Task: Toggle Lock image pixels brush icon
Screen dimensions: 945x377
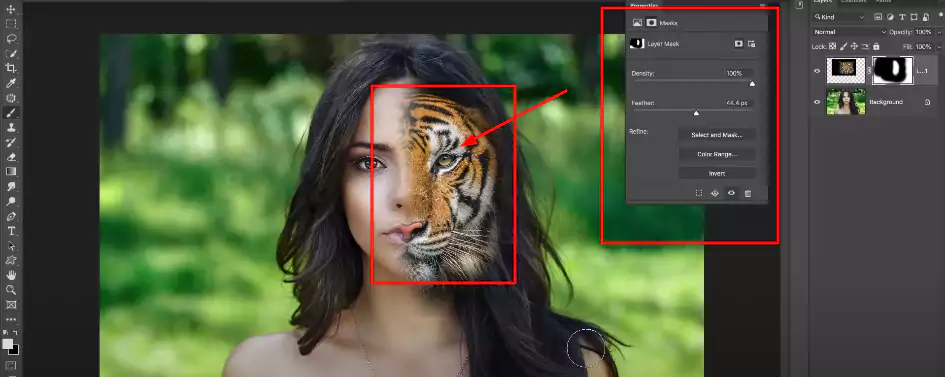Action: [x=844, y=46]
